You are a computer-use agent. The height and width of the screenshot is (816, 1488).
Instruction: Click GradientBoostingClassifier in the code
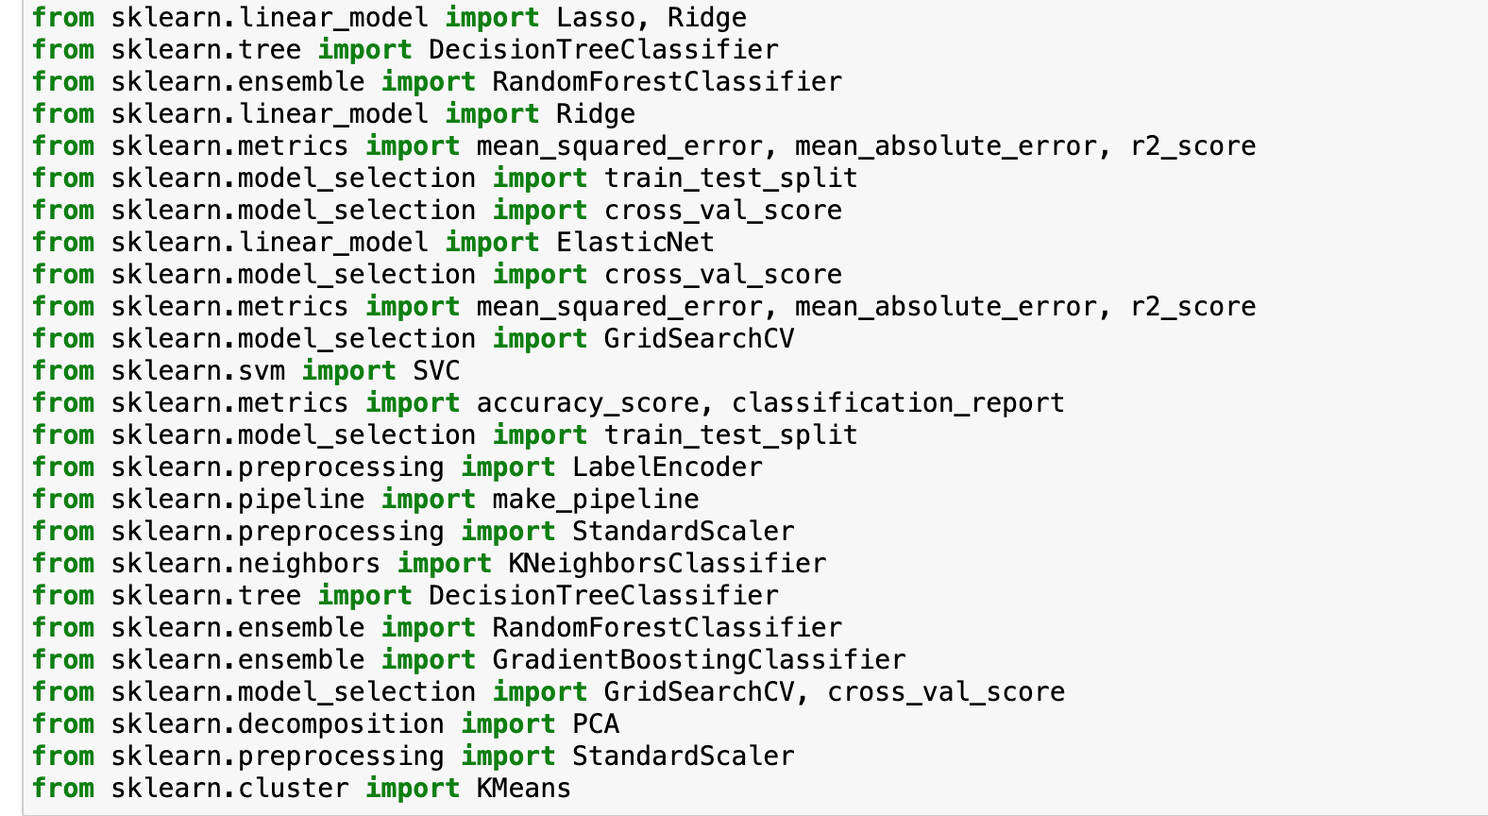tap(698, 660)
